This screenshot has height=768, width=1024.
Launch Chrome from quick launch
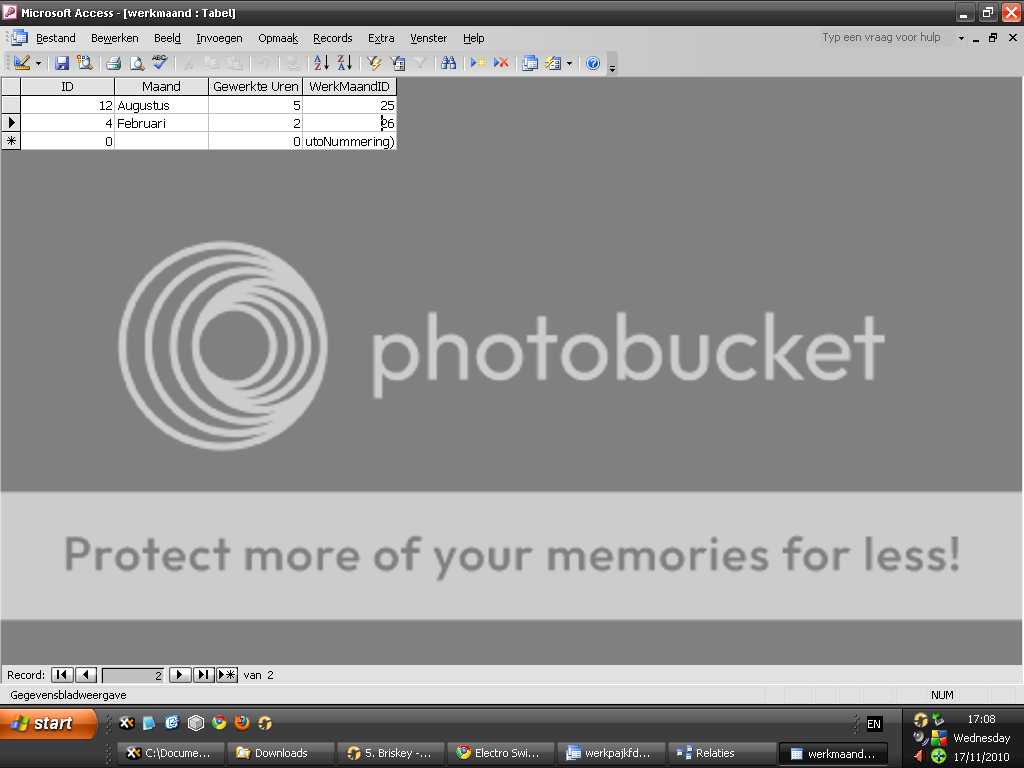click(x=219, y=722)
